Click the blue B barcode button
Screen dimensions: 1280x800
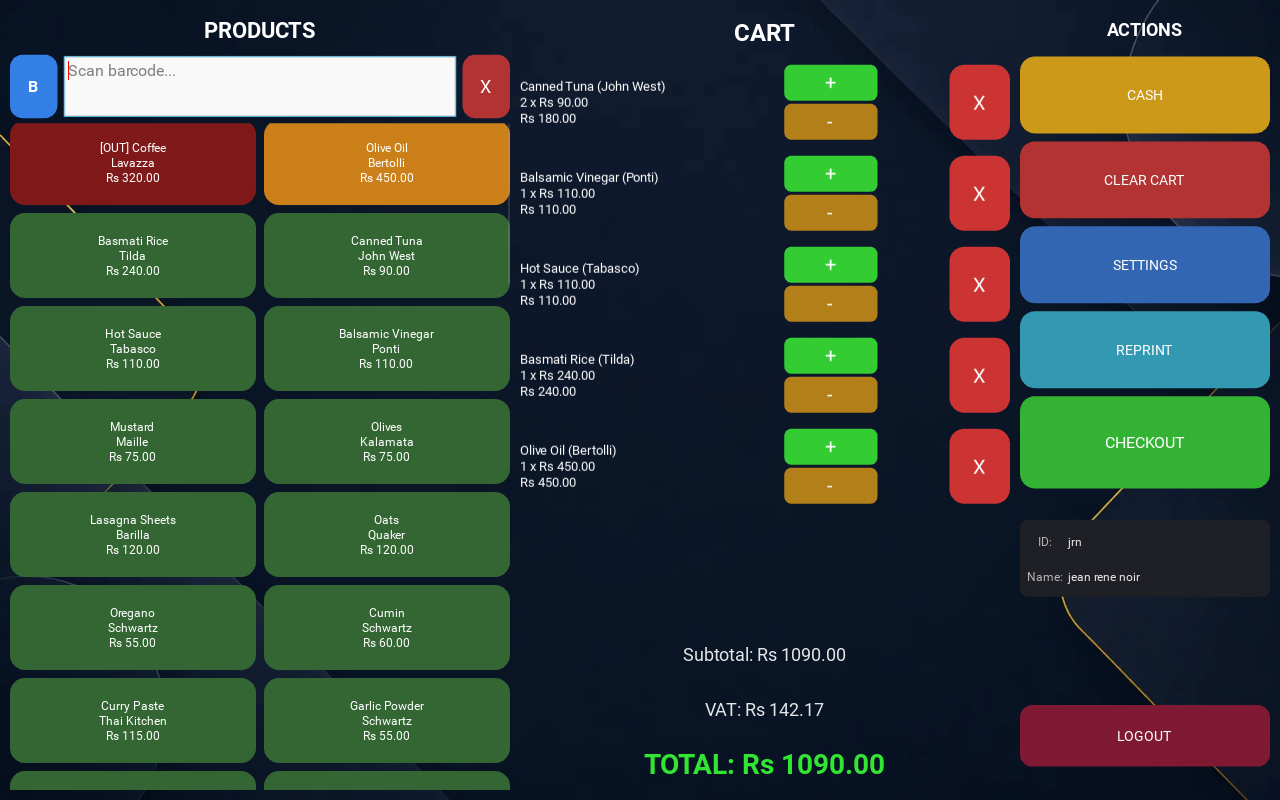34,87
